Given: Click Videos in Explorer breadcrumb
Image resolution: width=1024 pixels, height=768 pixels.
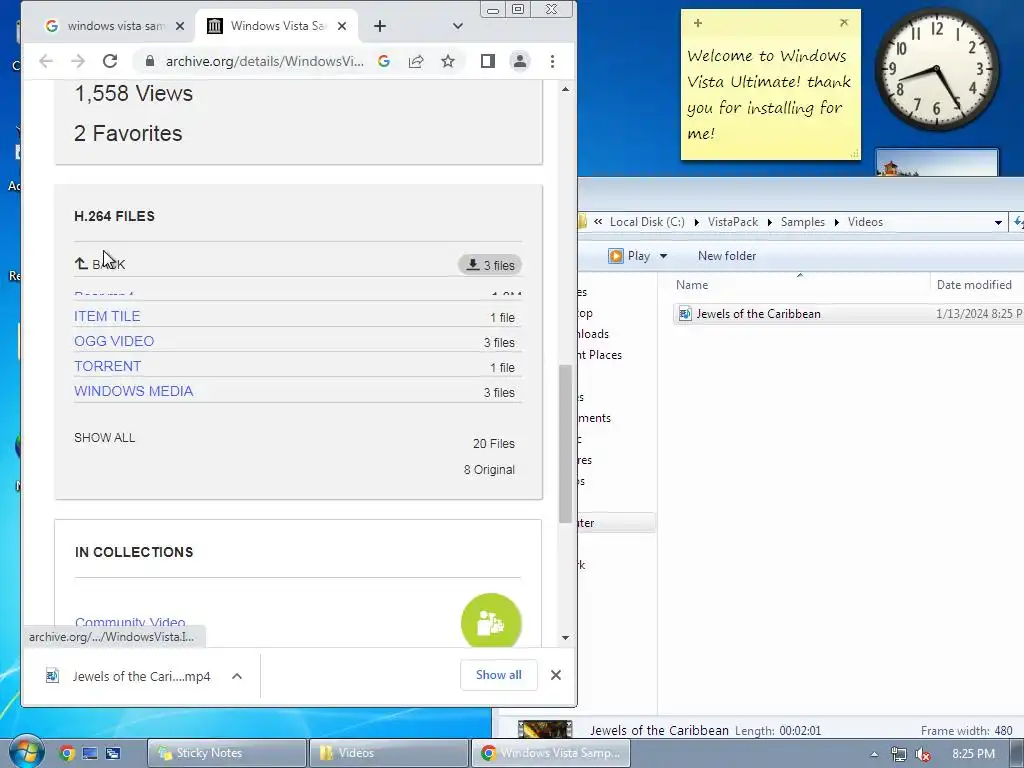Looking at the screenshot, I should (865, 222).
